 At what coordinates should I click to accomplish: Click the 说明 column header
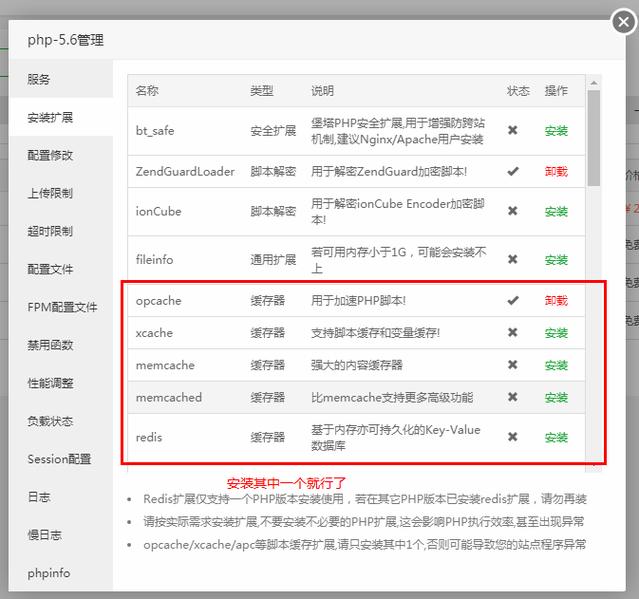coord(322,90)
